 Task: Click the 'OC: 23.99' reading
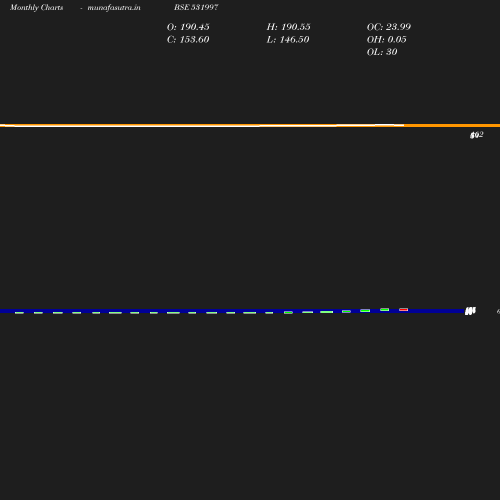click(389, 27)
